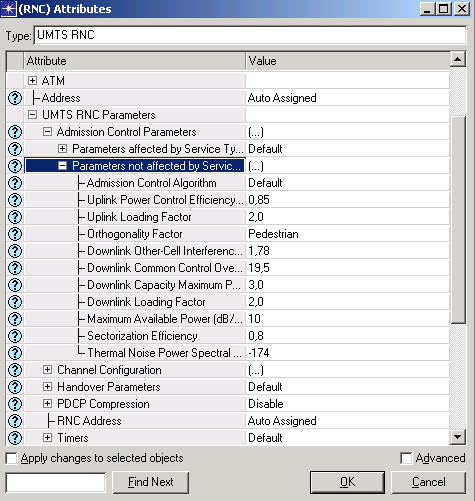Click help icon for Downlink Capacity Maximum row
475x501 pixels.
click(x=15, y=285)
